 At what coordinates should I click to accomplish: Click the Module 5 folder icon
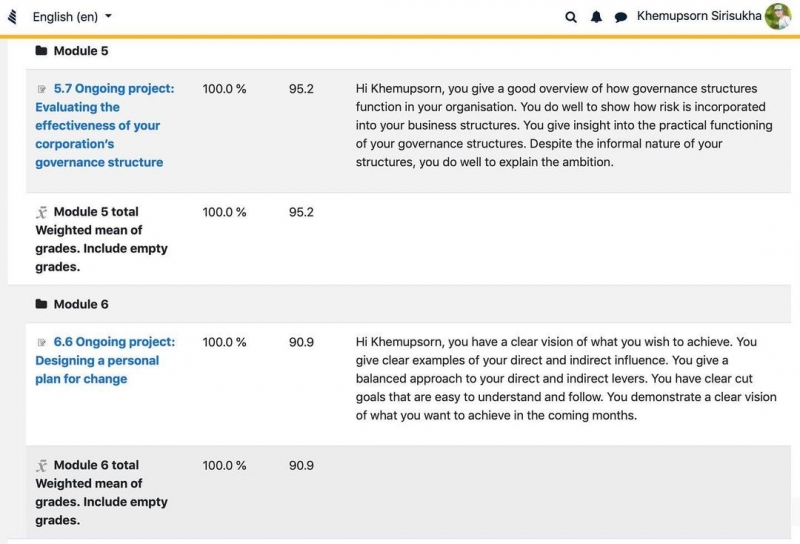click(41, 51)
